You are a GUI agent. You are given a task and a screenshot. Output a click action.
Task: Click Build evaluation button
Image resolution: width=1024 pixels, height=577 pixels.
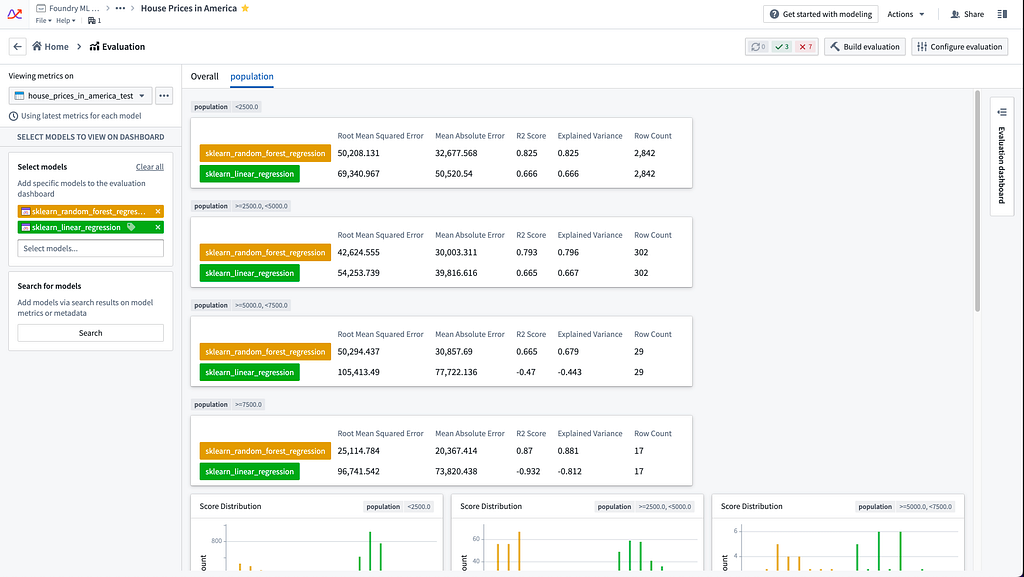(865, 46)
